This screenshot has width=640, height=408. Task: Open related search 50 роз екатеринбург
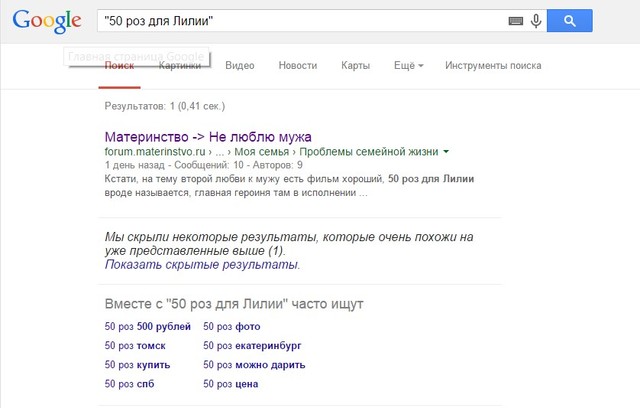click(252, 346)
